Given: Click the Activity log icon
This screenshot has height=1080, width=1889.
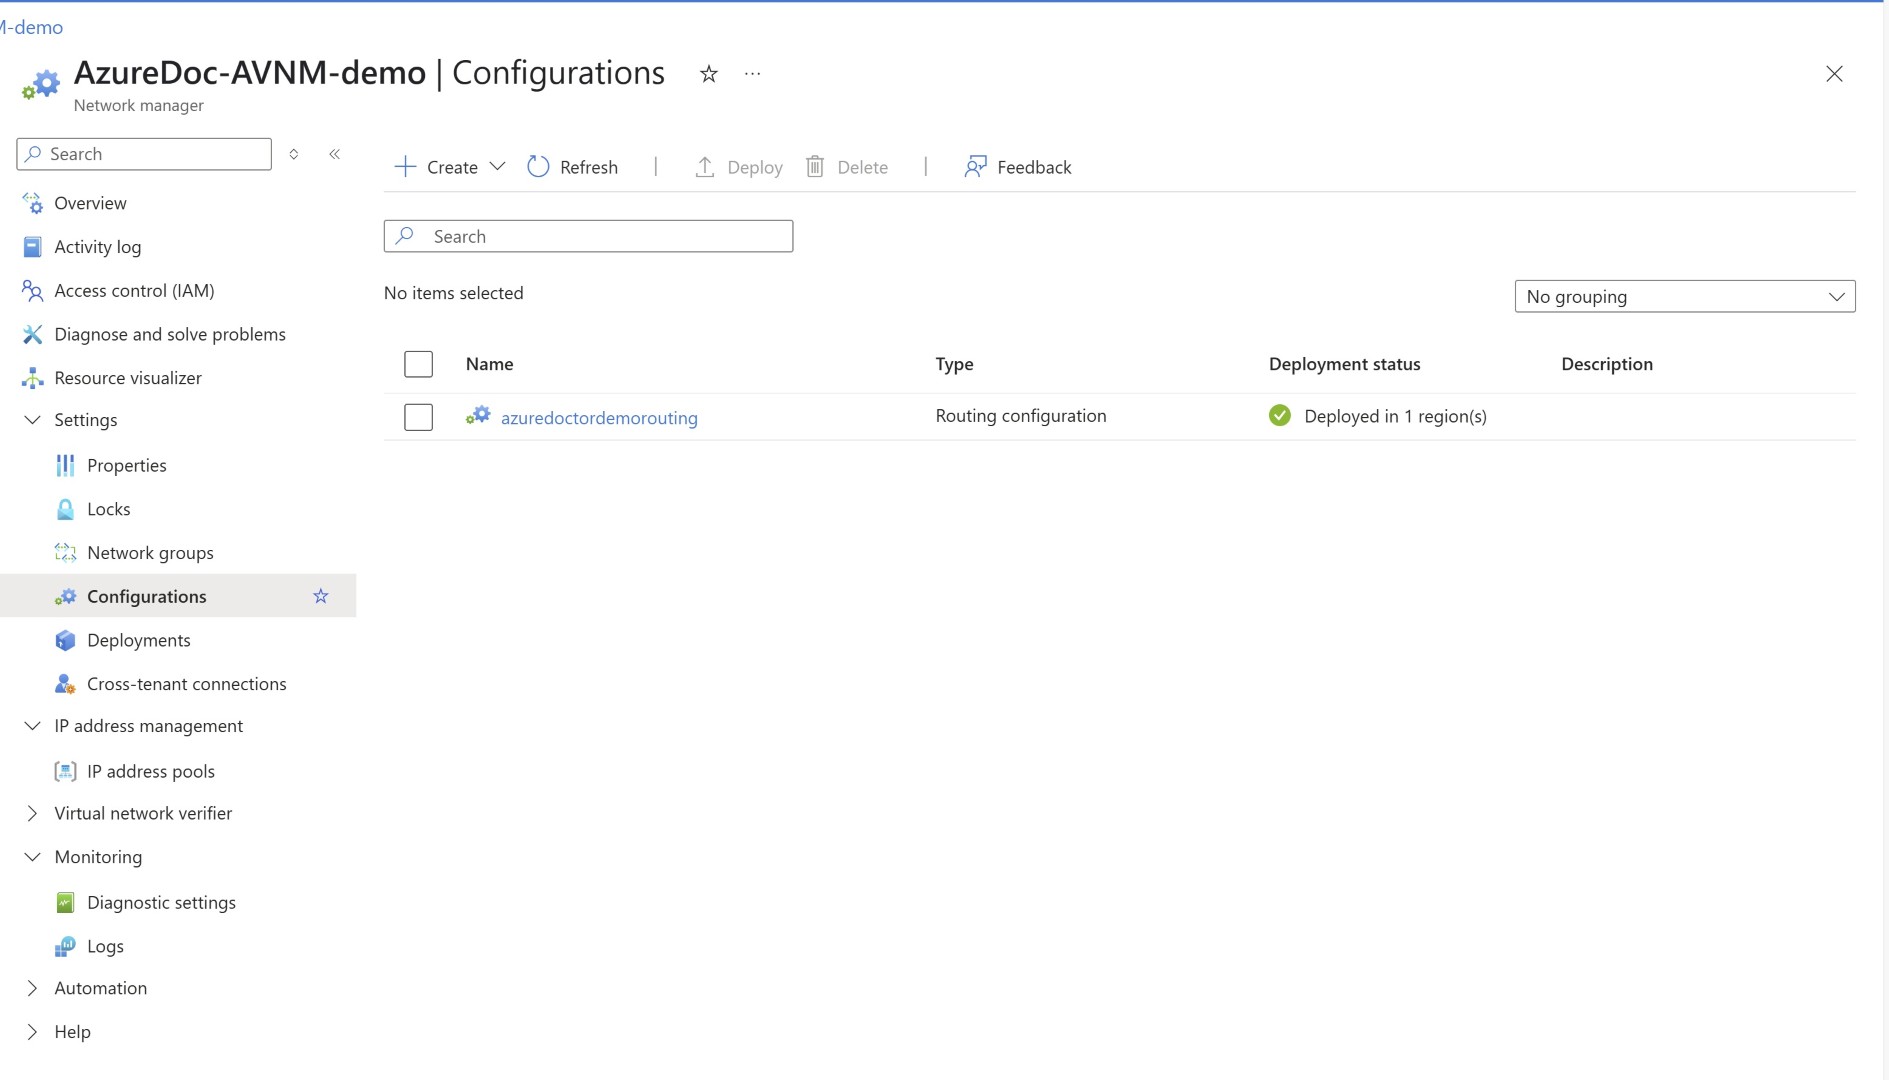Looking at the screenshot, I should [32, 247].
